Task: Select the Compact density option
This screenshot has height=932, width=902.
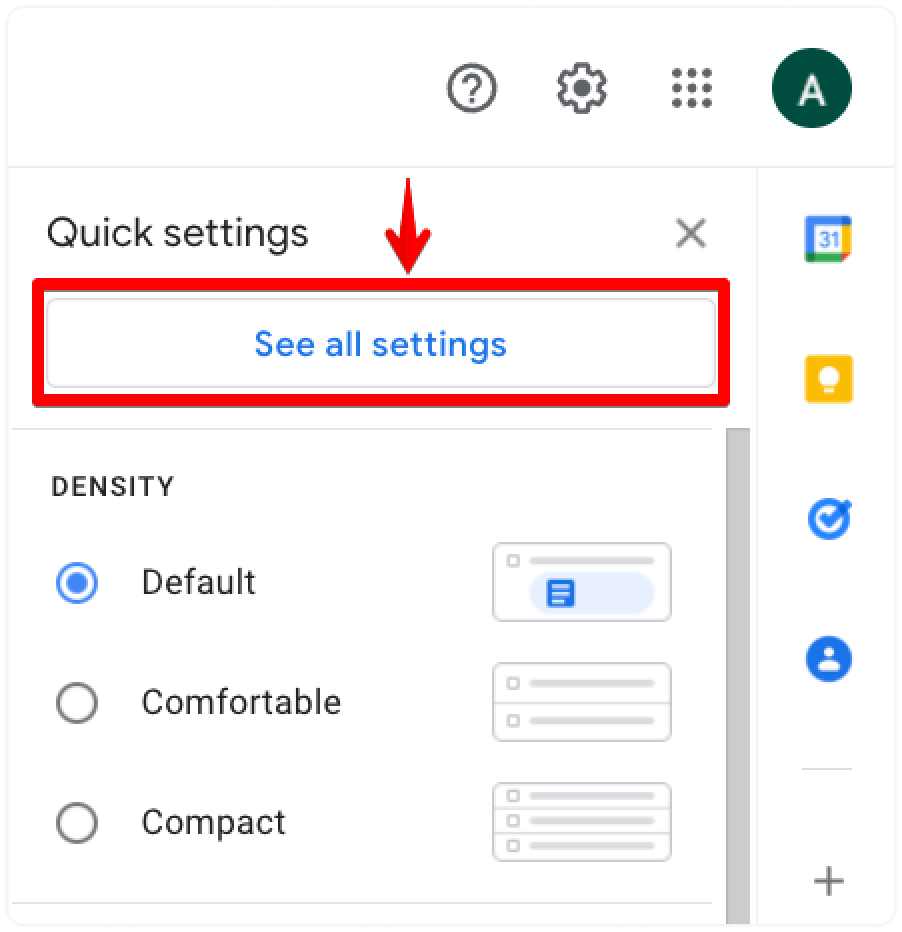Action: (x=77, y=823)
